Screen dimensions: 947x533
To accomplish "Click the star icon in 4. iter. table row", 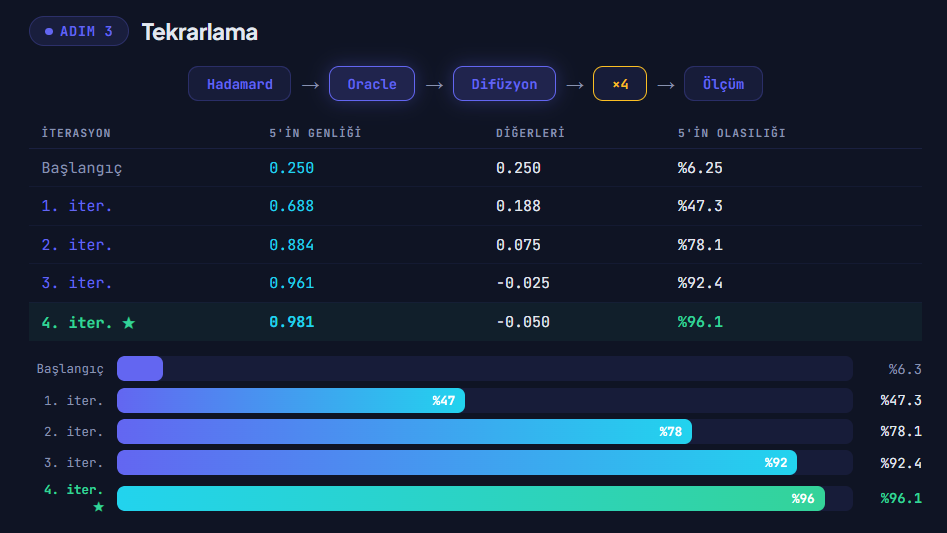I will click(x=129, y=323).
